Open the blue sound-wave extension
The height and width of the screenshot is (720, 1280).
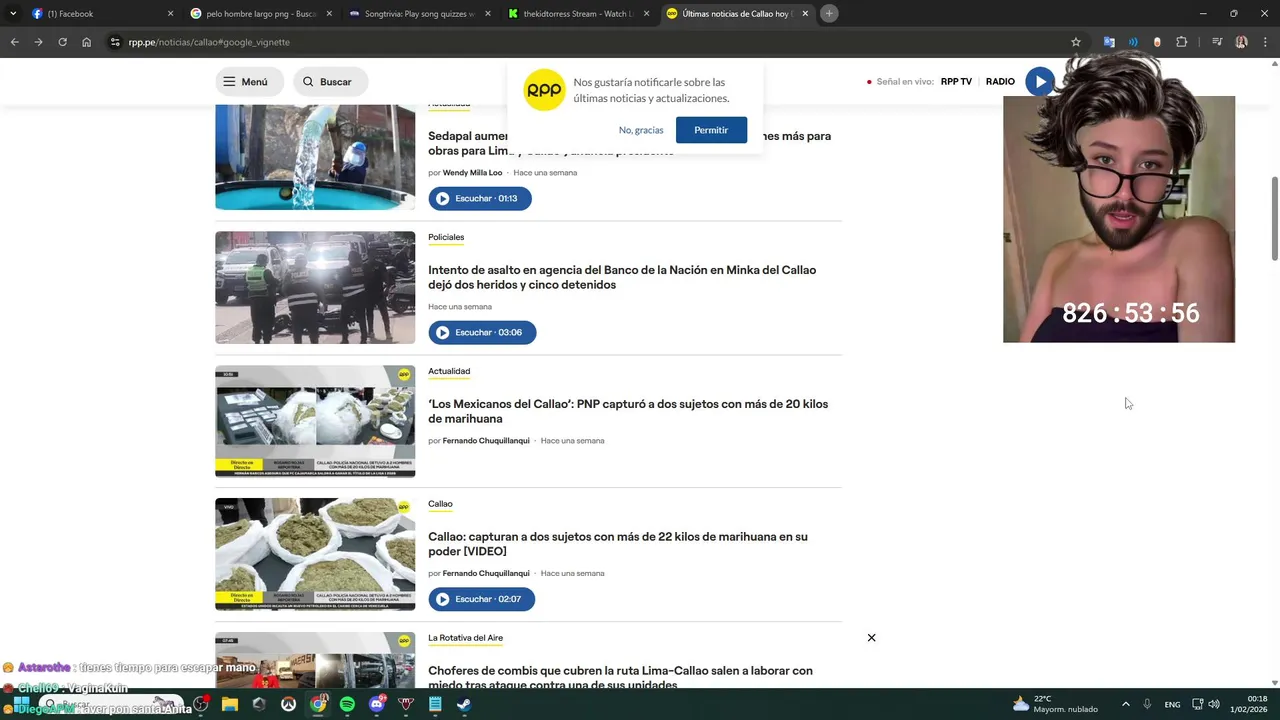click(x=1133, y=42)
